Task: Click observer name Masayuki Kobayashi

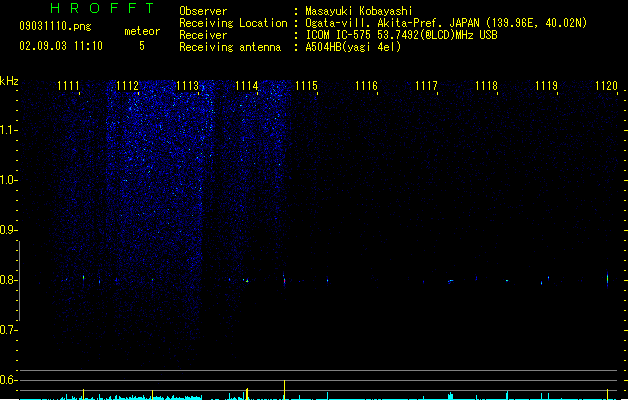Action: click(359, 11)
